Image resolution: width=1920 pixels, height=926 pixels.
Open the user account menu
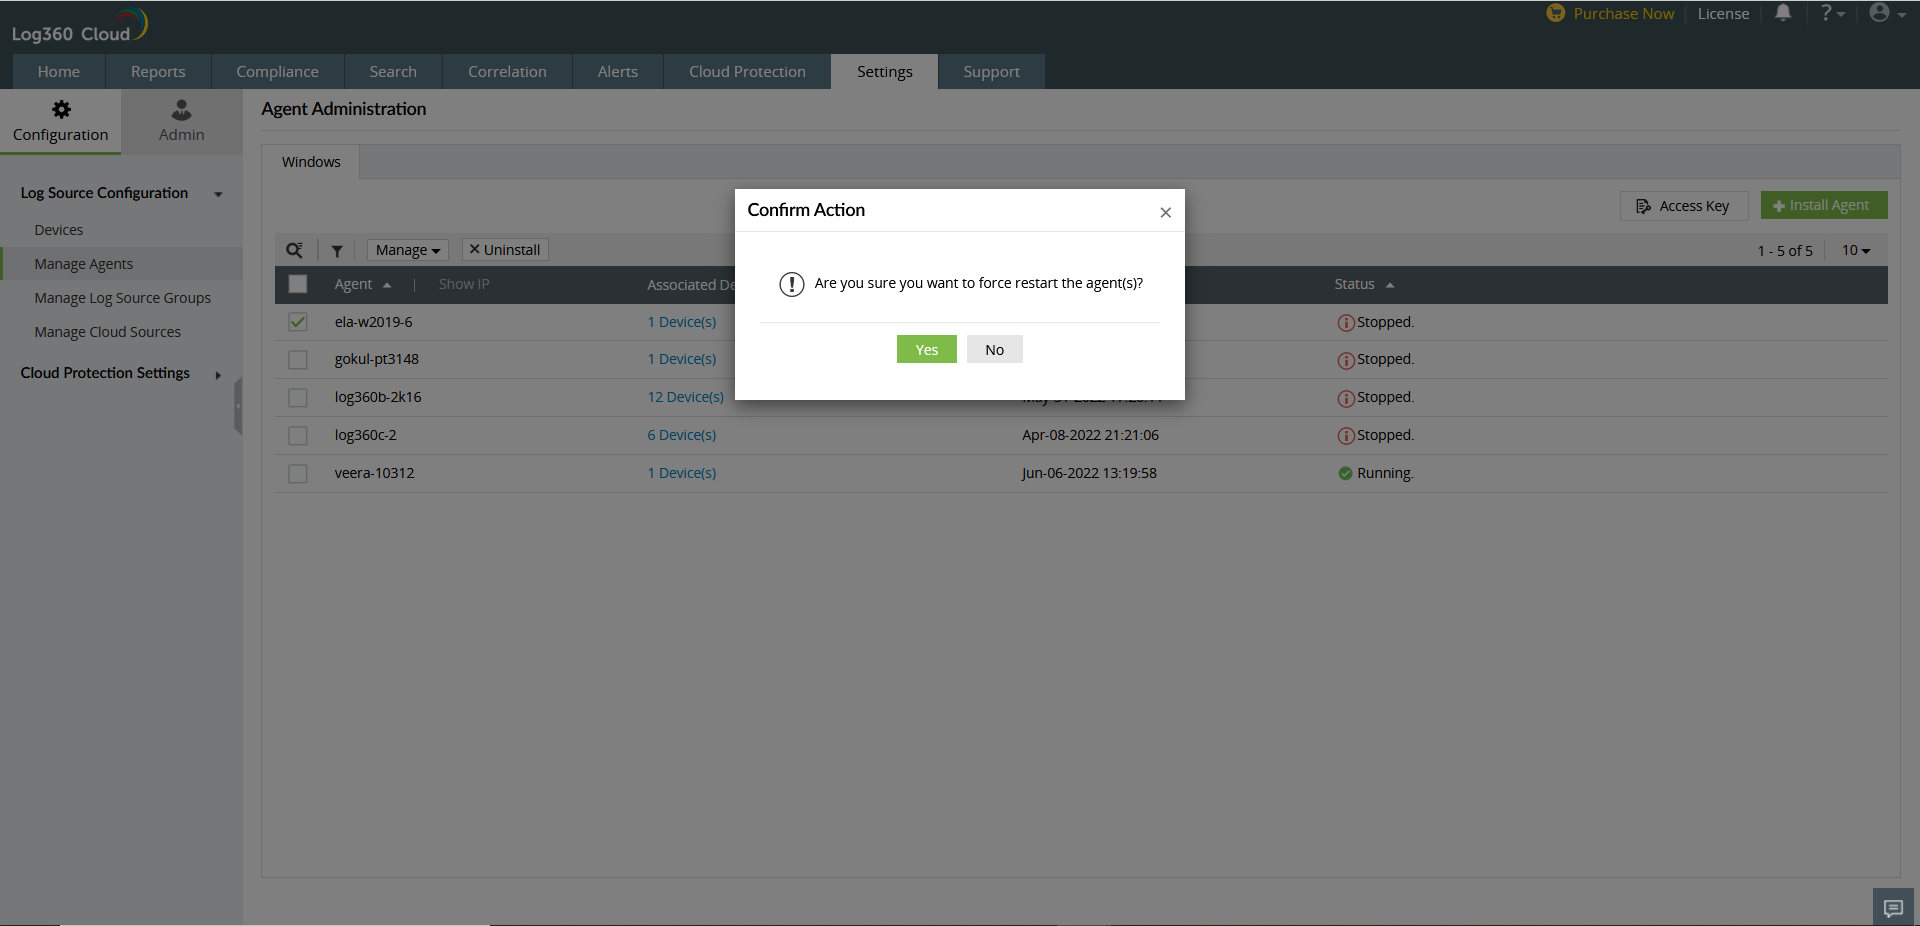pyautogui.click(x=1887, y=13)
